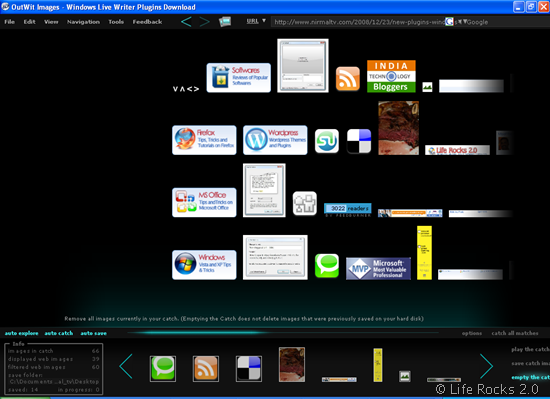Open the Navigation menu
Viewport: 550px width, 399px height.
tap(83, 22)
